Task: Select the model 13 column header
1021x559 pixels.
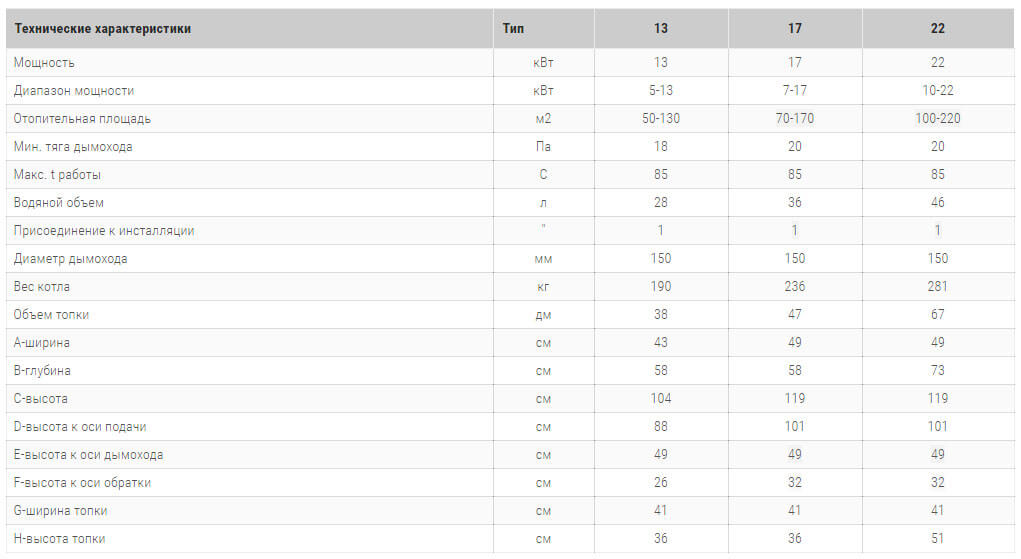Action: click(x=661, y=29)
